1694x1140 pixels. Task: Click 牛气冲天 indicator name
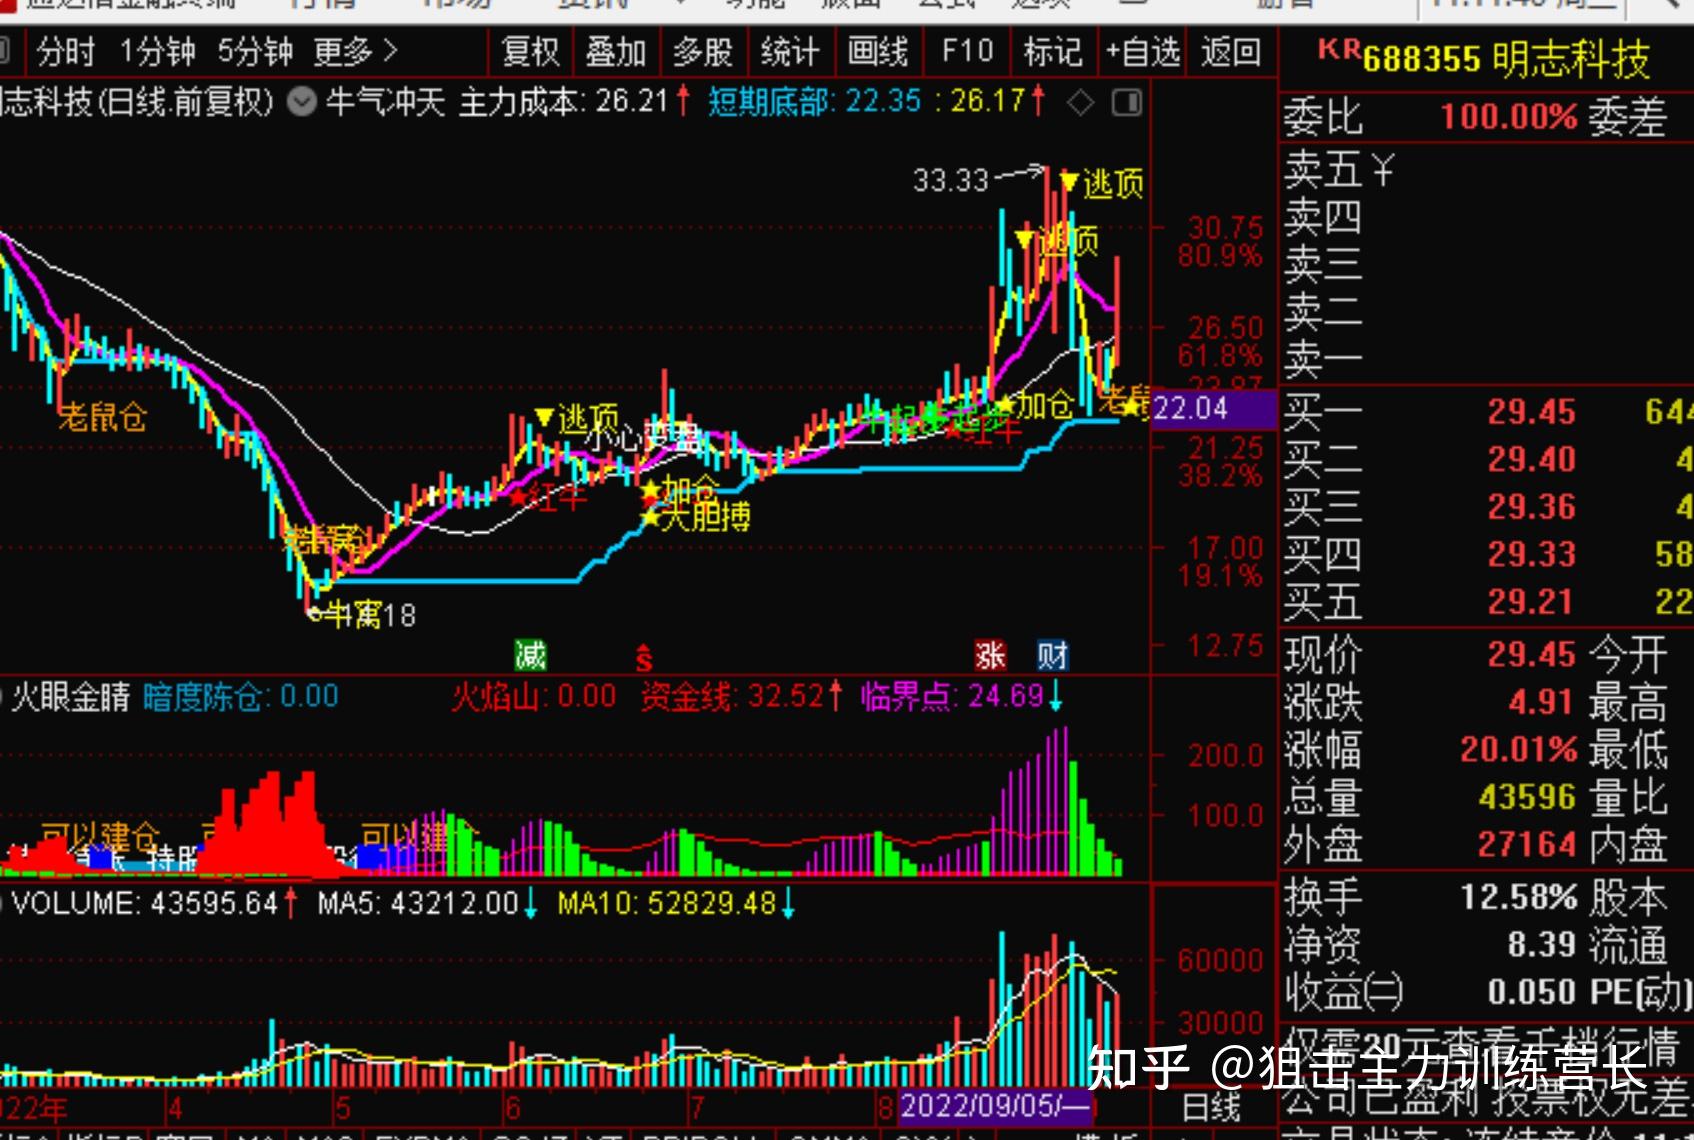pyautogui.click(x=385, y=102)
